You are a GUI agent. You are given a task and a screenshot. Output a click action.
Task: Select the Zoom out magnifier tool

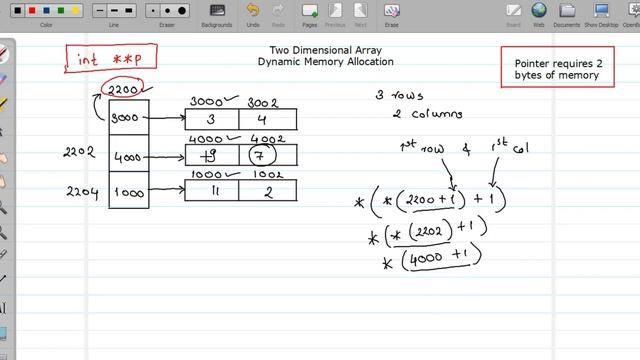tap(3, 233)
